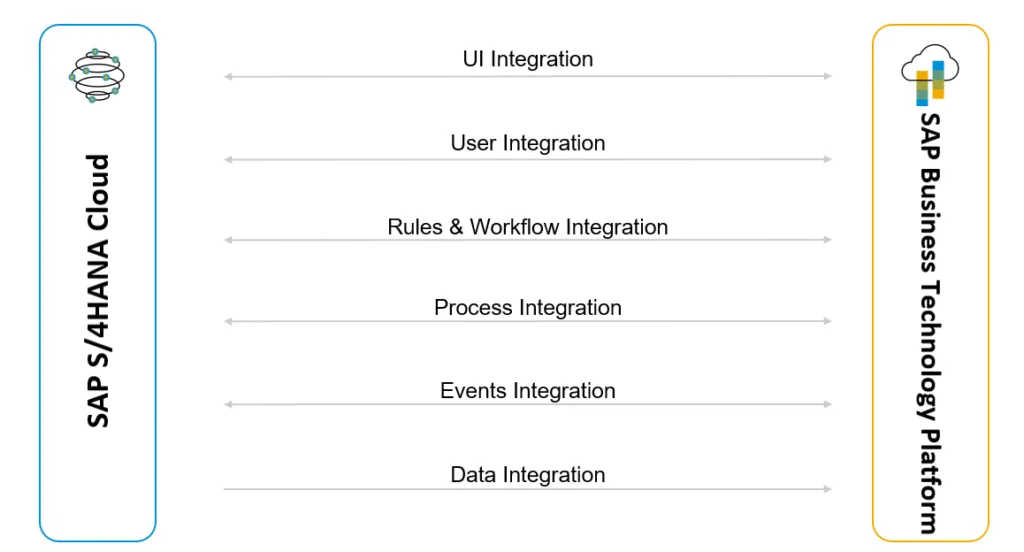Select the UI Integration label

click(x=528, y=59)
